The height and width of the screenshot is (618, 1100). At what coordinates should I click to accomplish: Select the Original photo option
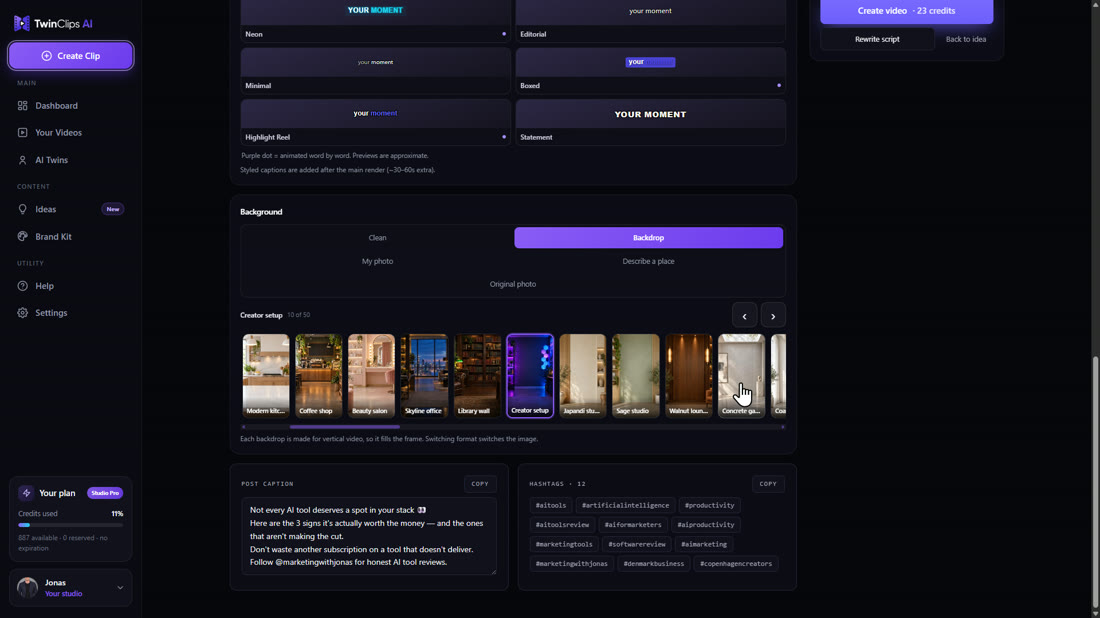[513, 284]
